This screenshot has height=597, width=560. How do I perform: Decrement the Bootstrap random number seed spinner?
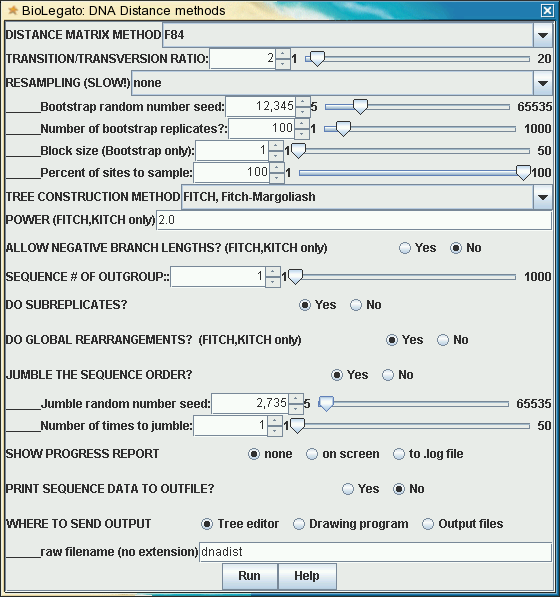click(303, 112)
